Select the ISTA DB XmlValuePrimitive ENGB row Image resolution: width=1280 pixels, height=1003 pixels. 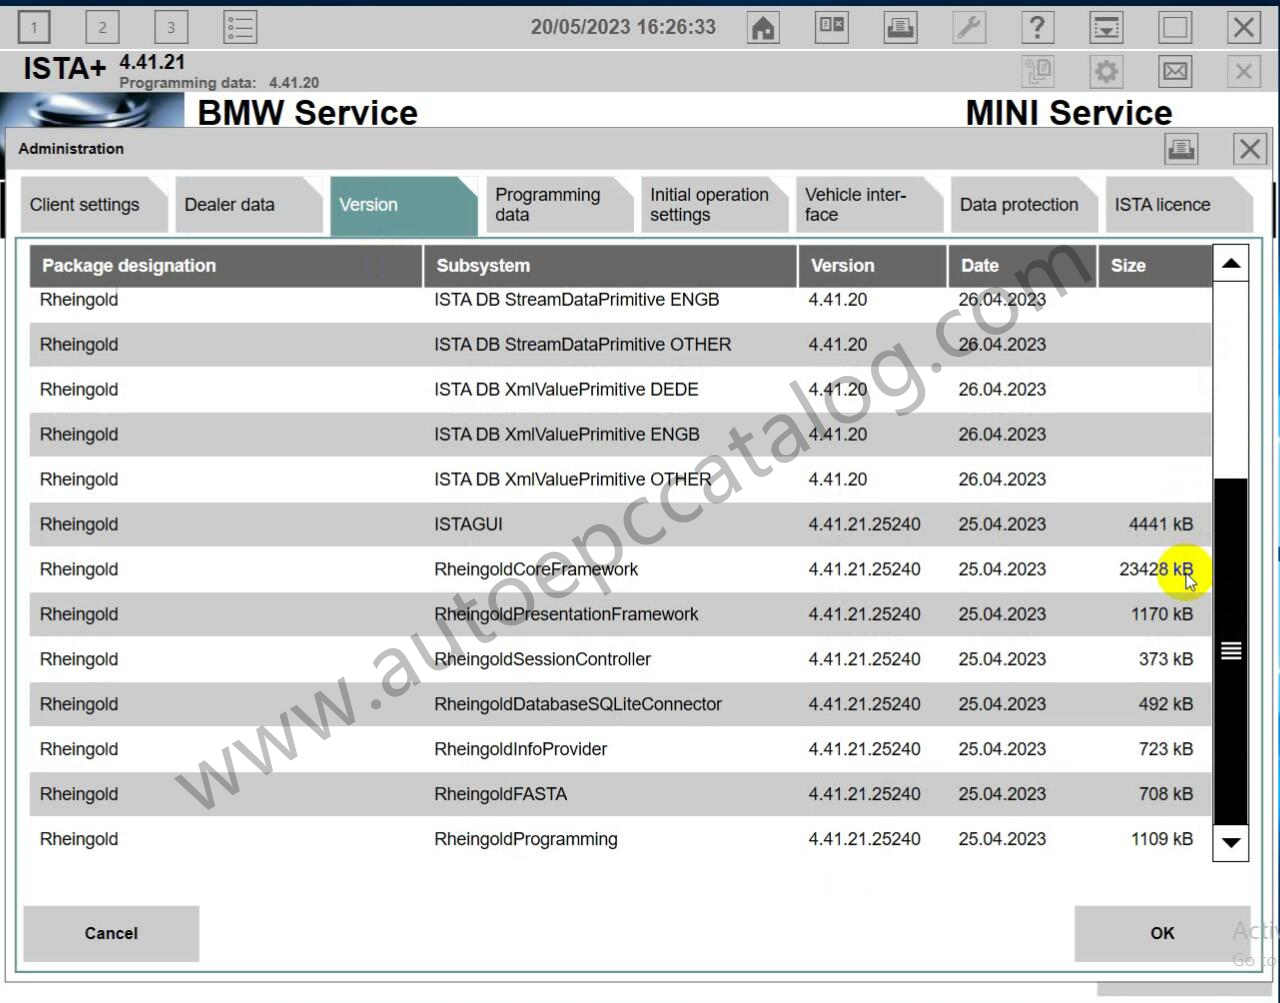pos(620,435)
